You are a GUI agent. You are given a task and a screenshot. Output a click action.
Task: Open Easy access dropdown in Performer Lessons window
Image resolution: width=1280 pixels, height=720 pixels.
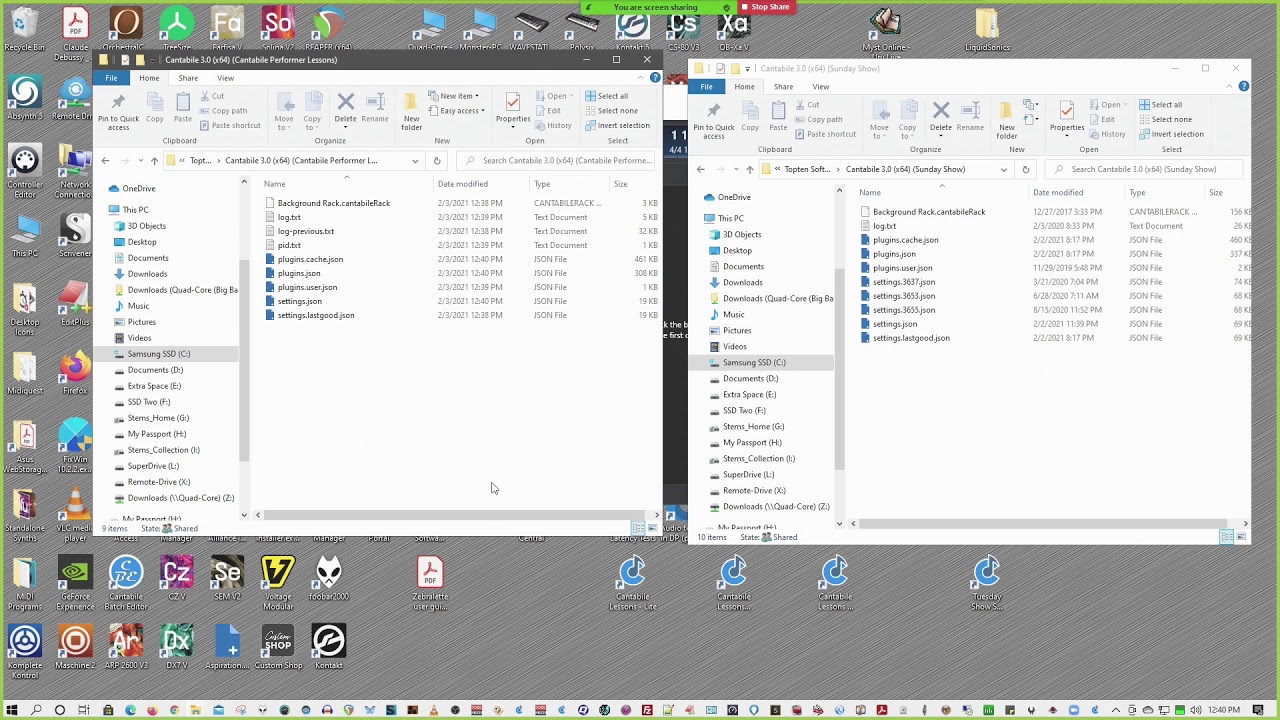[455, 111]
